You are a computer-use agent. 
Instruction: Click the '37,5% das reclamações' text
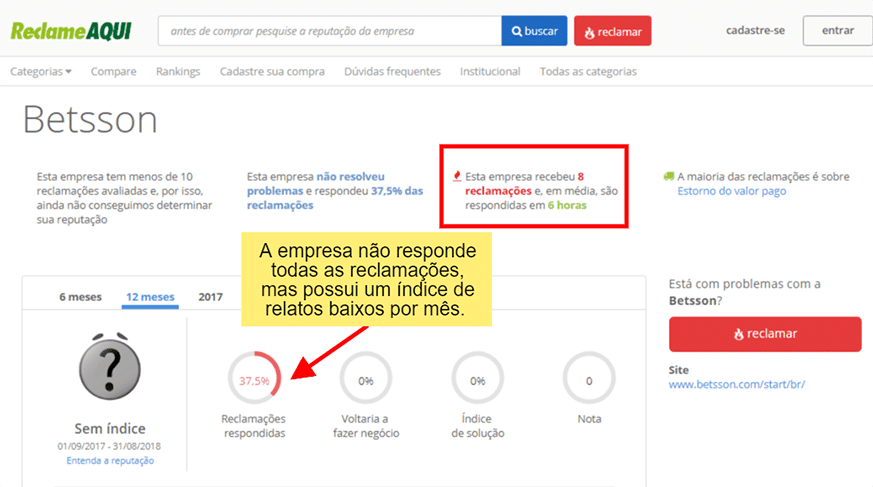click(x=335, y=198)
